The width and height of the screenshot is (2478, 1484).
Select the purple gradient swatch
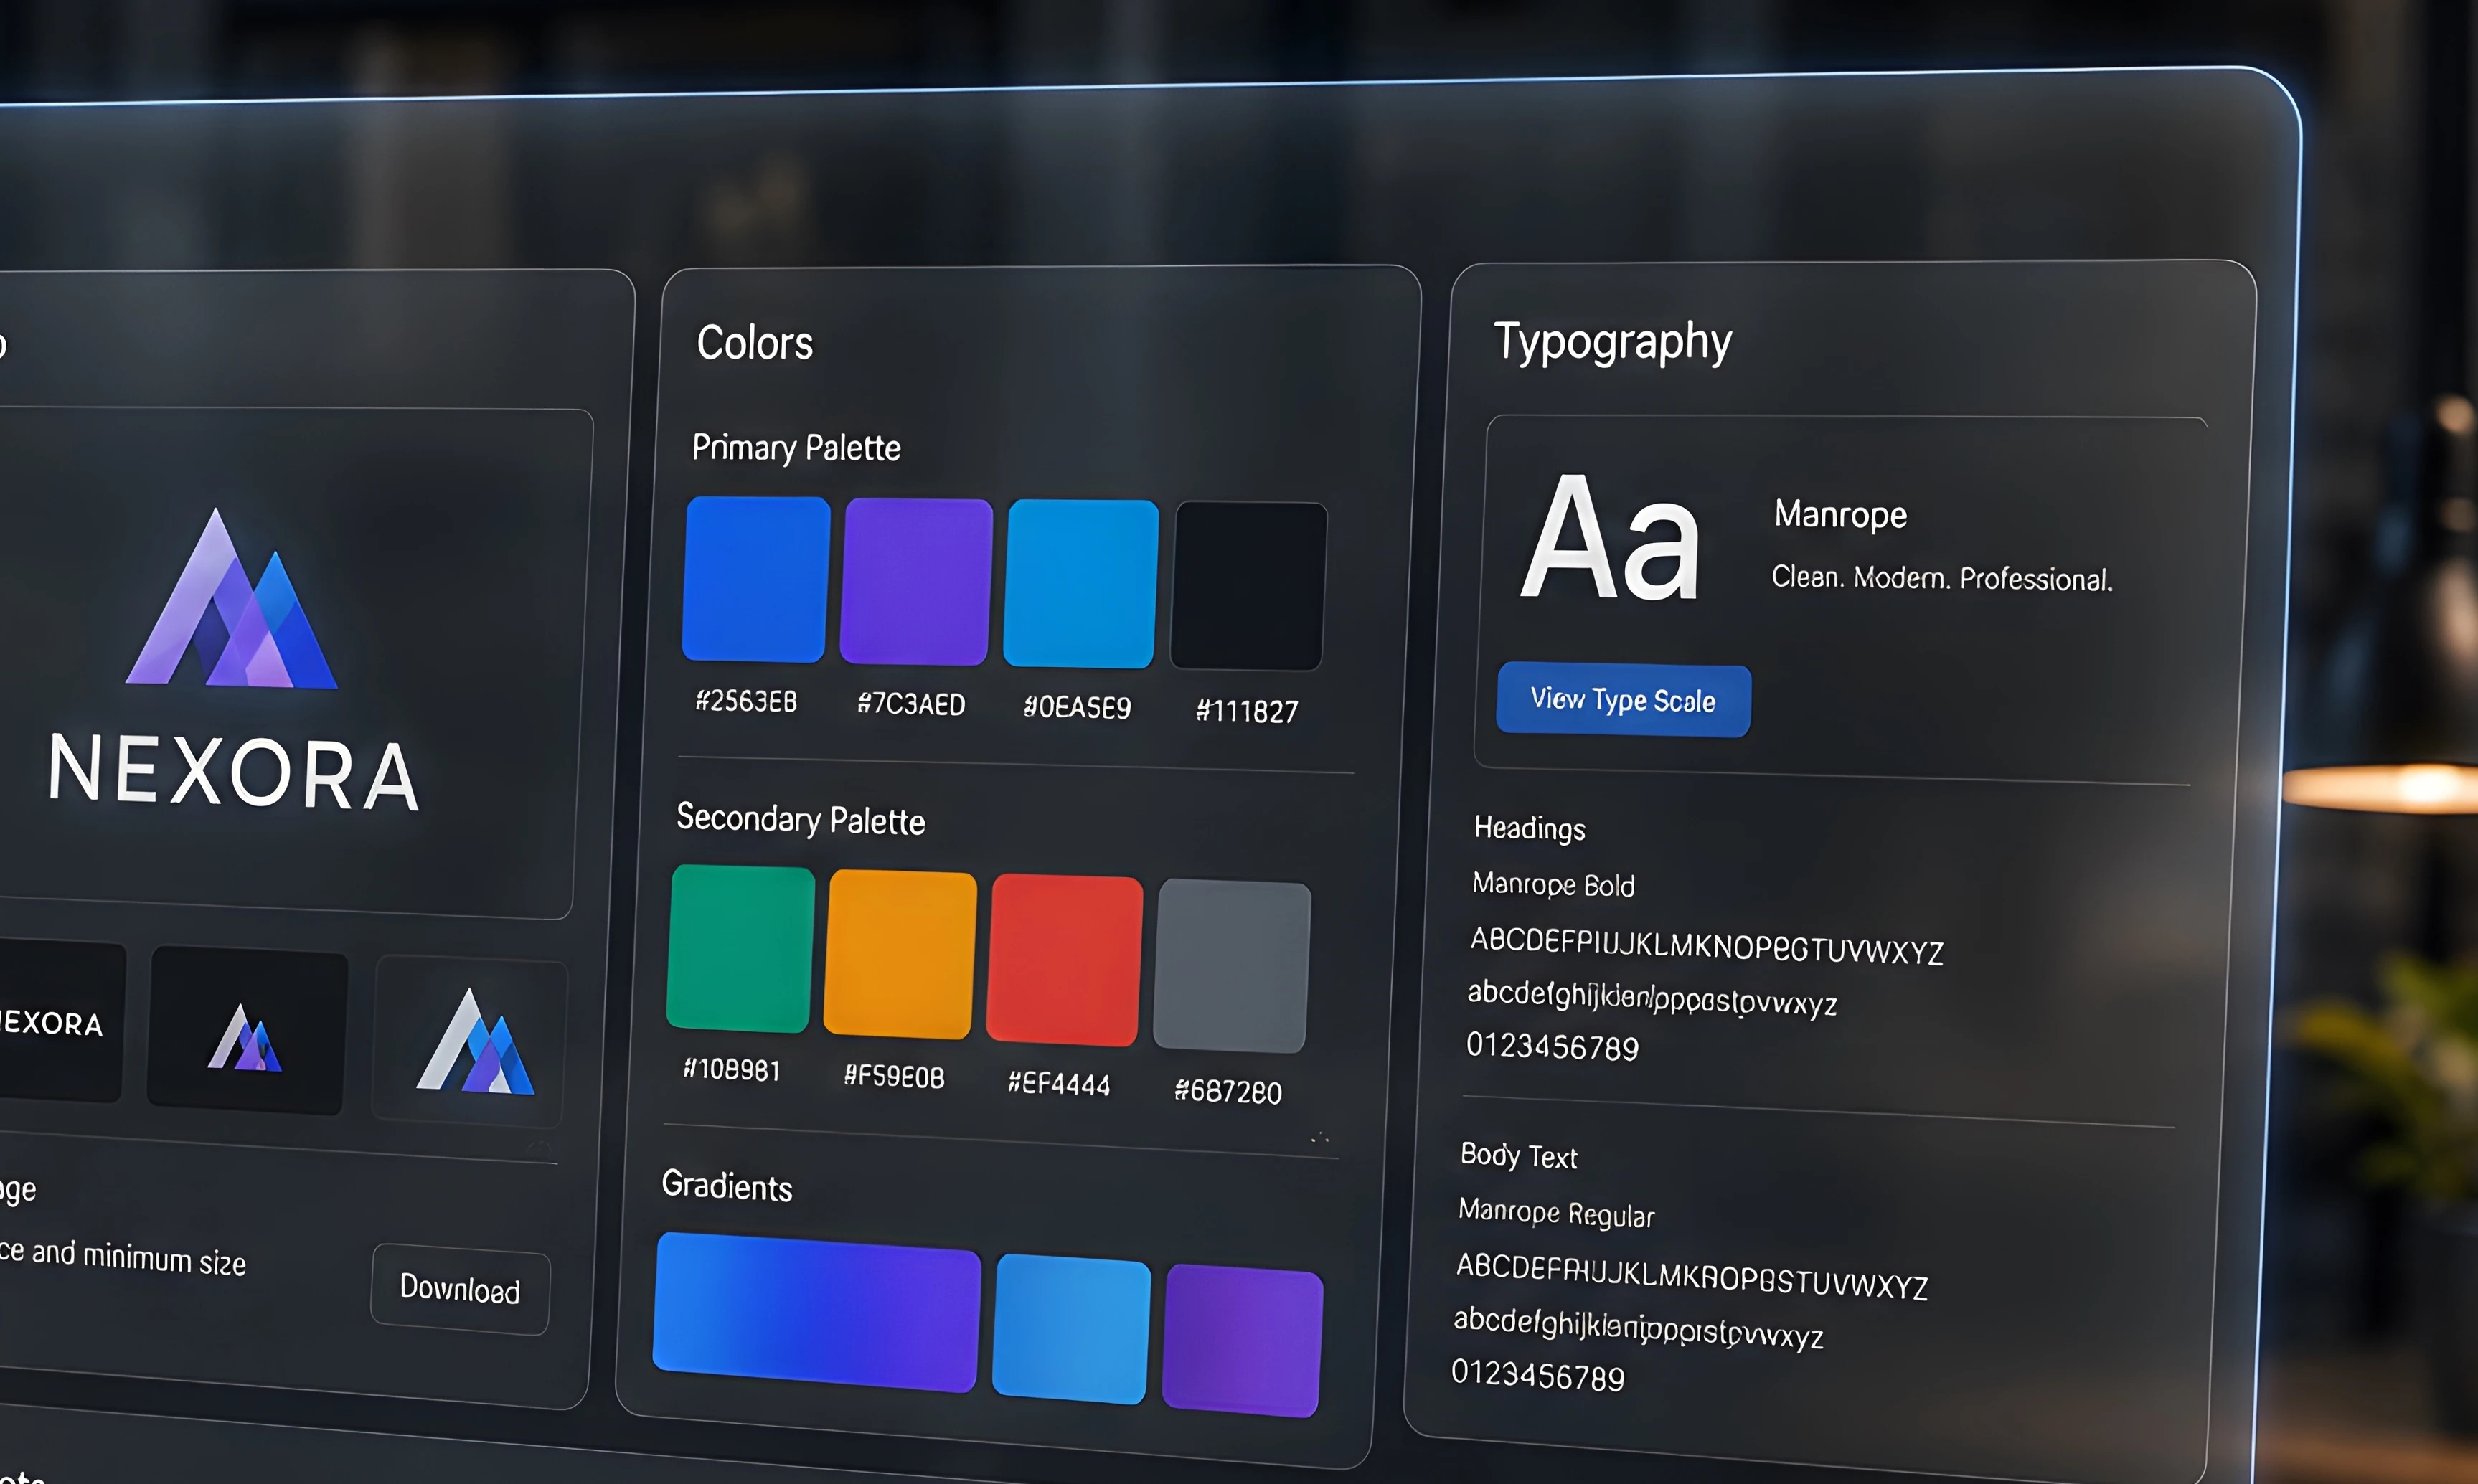coord(1242,1340)
